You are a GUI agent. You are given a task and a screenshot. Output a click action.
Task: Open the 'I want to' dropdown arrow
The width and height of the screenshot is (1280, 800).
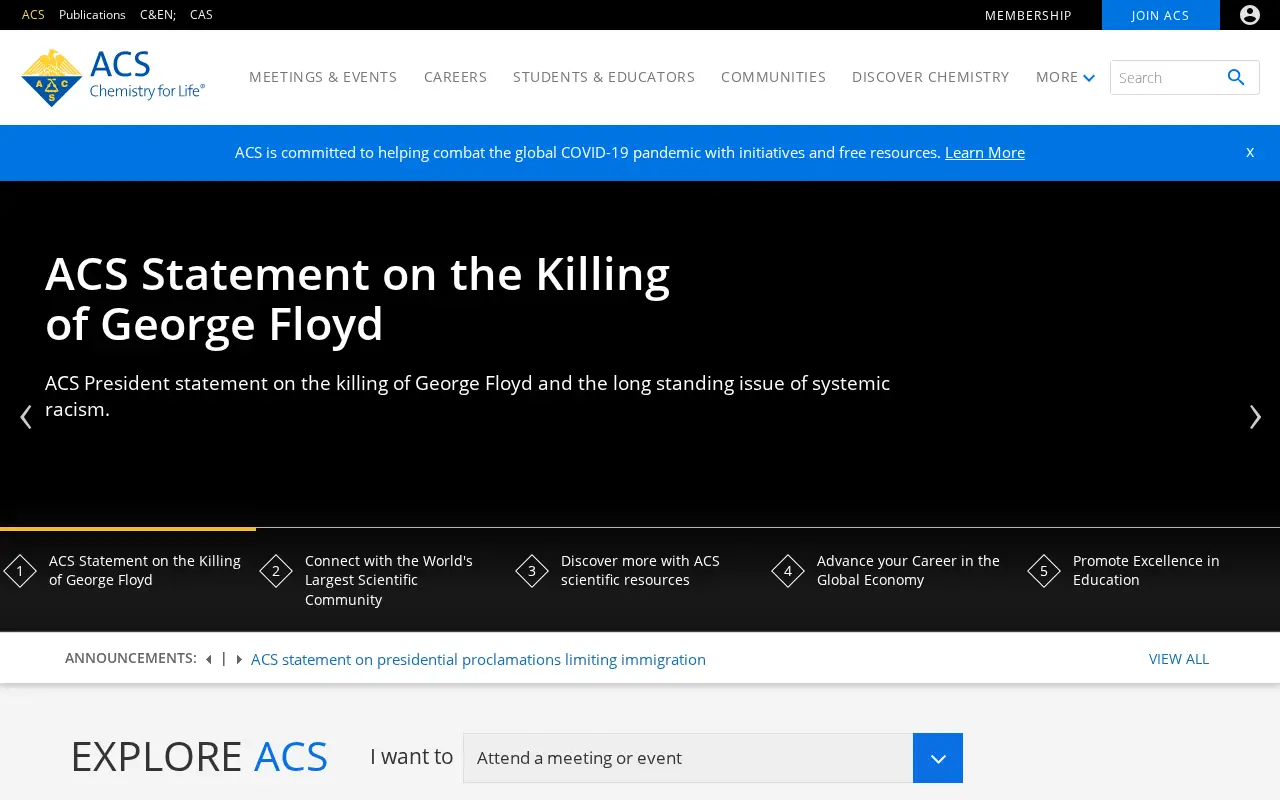point(938,758)
